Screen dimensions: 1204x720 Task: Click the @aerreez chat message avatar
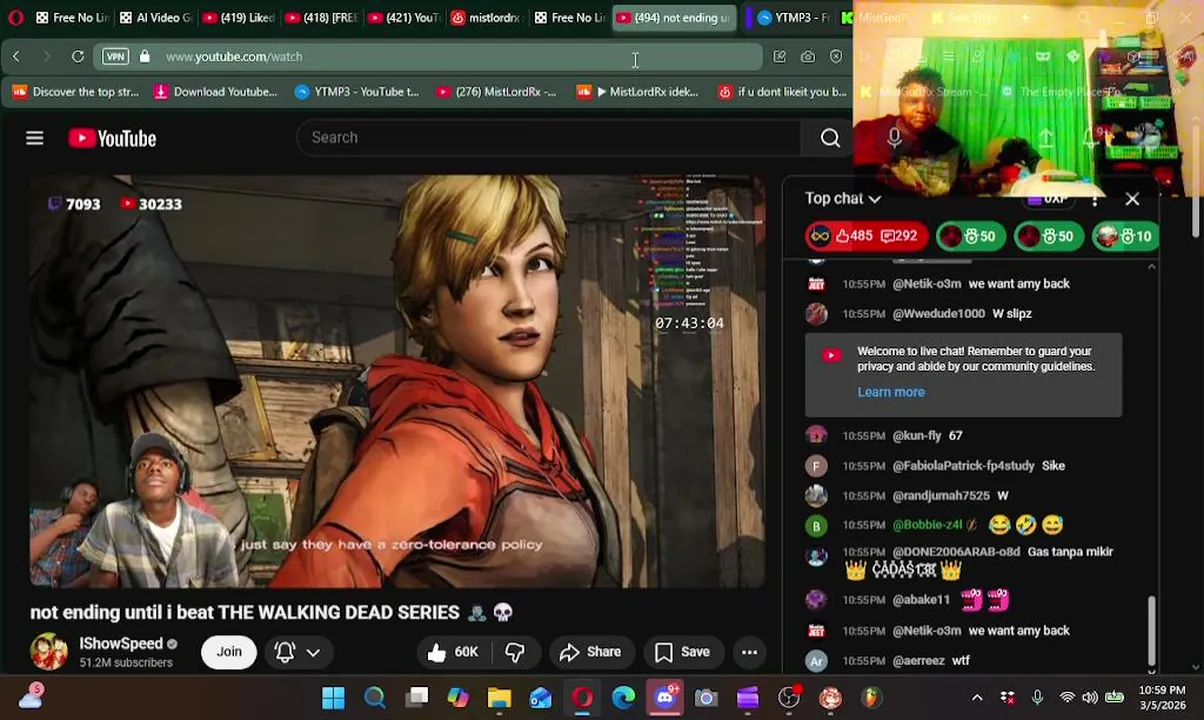(x=817, y=660)
